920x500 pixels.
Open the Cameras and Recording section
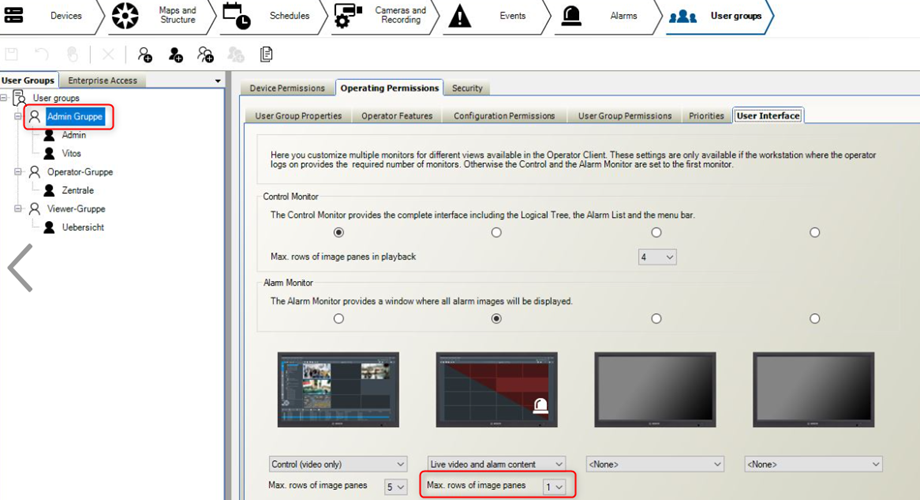[348, 16]
